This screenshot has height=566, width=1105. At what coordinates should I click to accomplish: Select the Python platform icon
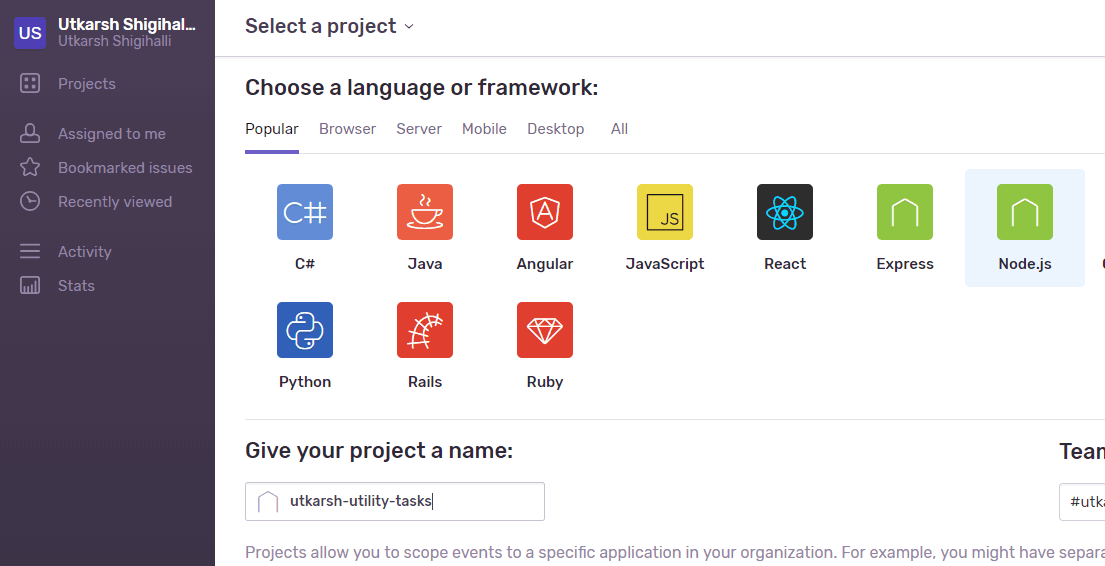[304, 330]
